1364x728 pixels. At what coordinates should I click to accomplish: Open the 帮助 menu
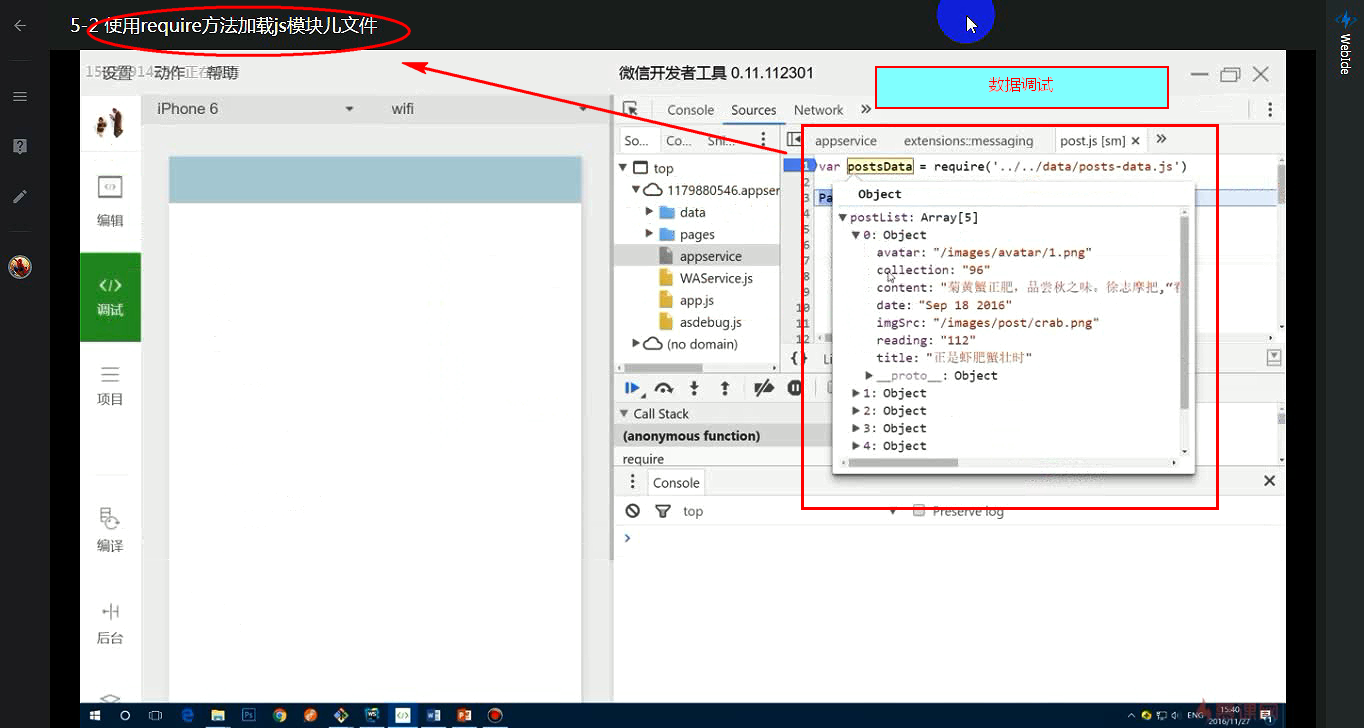[x=223, y=73]
